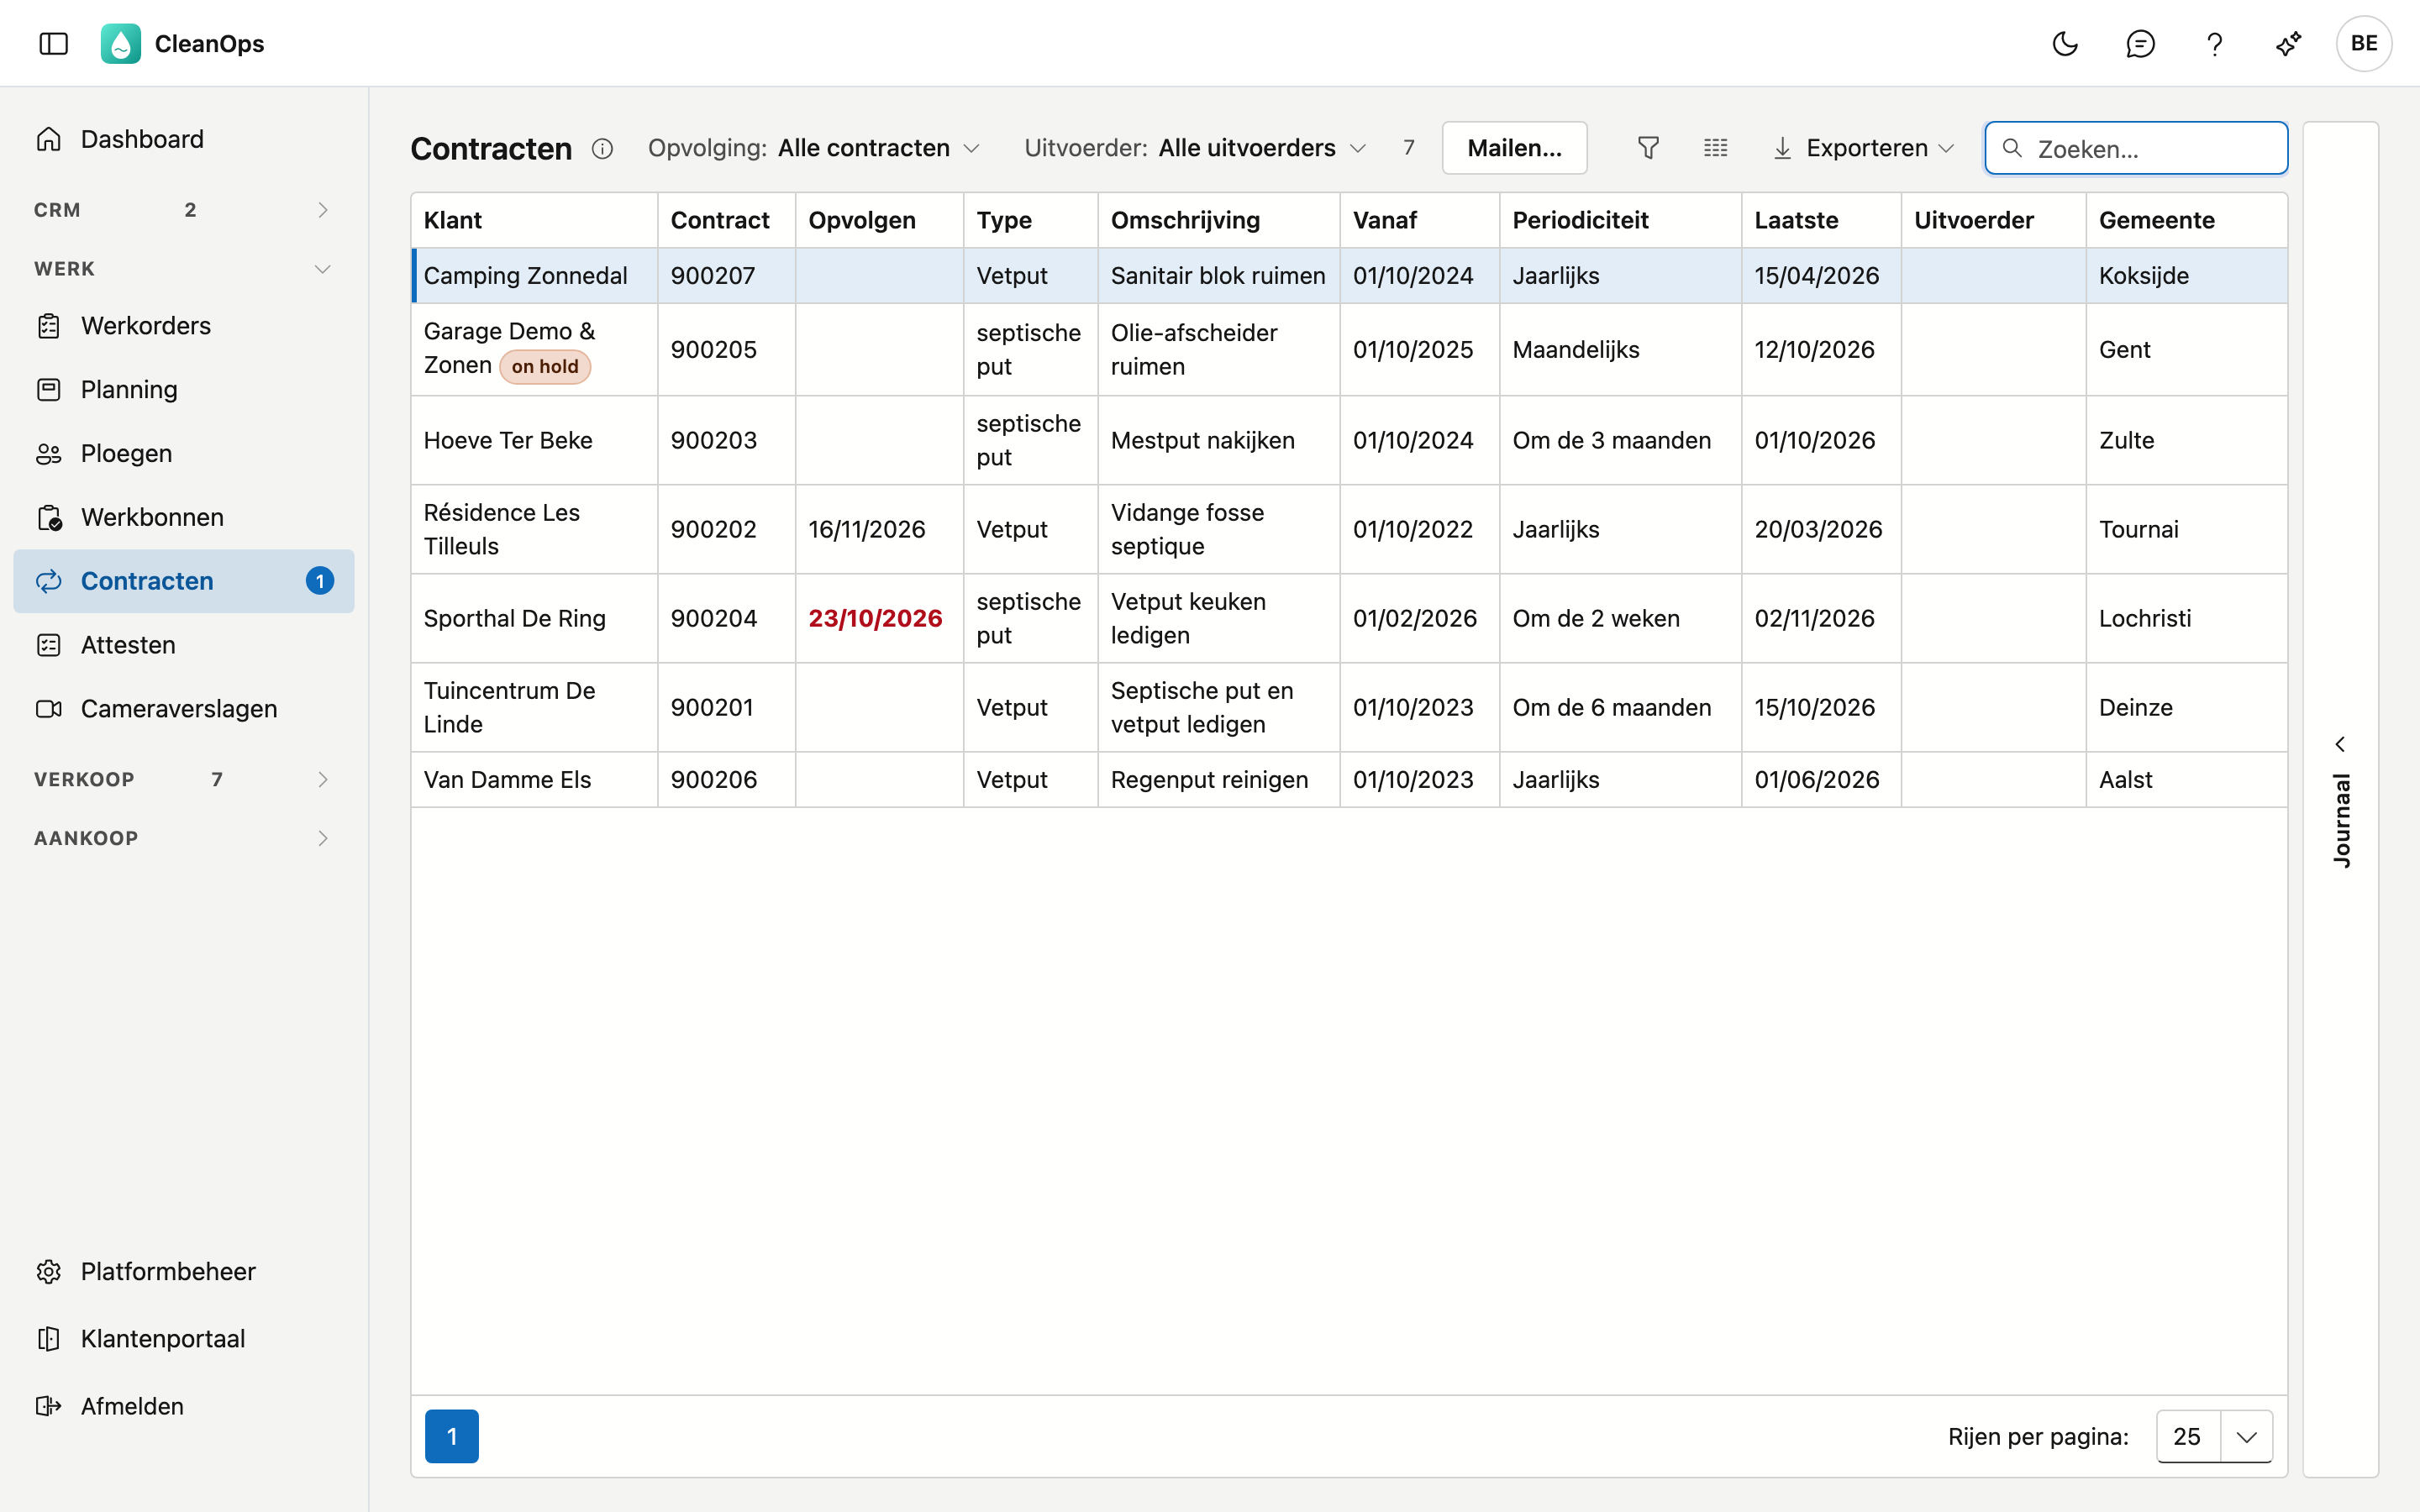Collapse the WERK section

pos(184,269)
